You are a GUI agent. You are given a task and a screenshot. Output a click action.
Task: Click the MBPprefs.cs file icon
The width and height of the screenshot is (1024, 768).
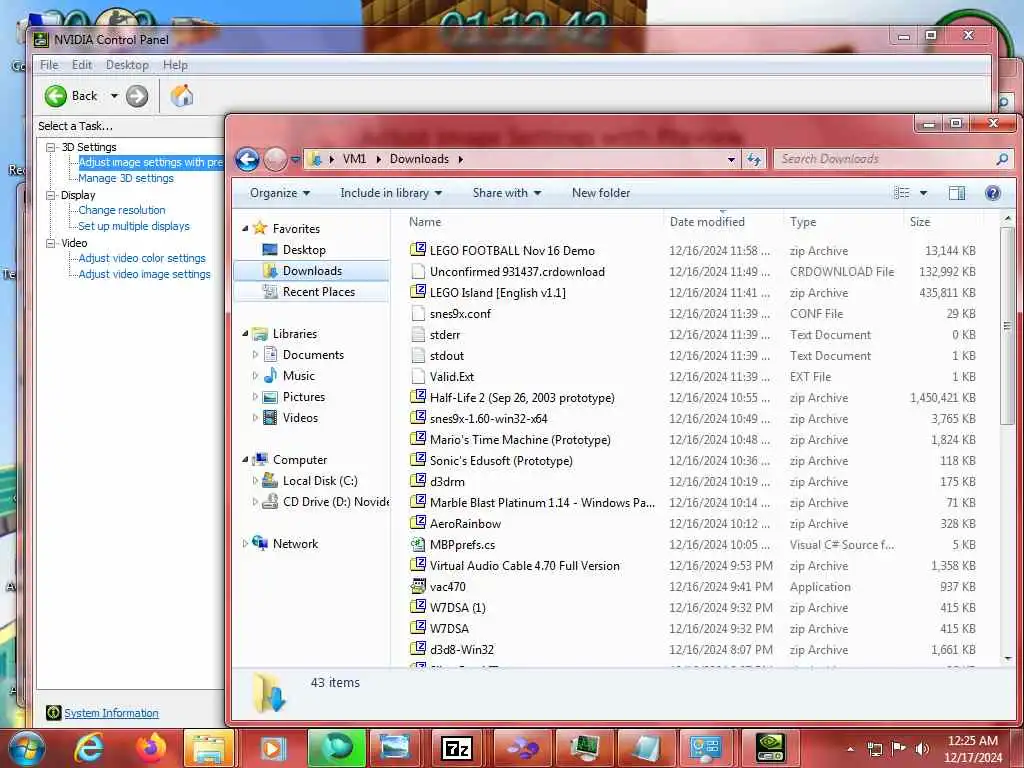(418, 545)
